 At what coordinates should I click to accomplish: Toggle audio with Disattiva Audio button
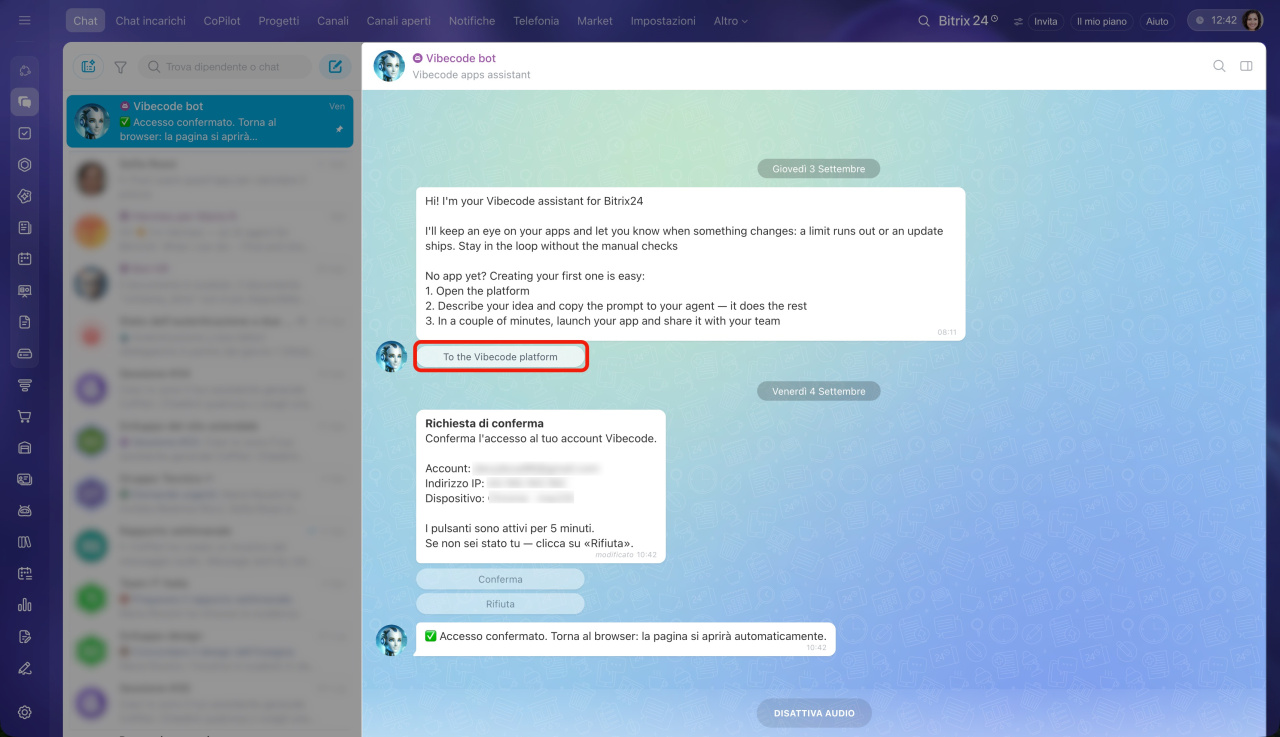814,713
